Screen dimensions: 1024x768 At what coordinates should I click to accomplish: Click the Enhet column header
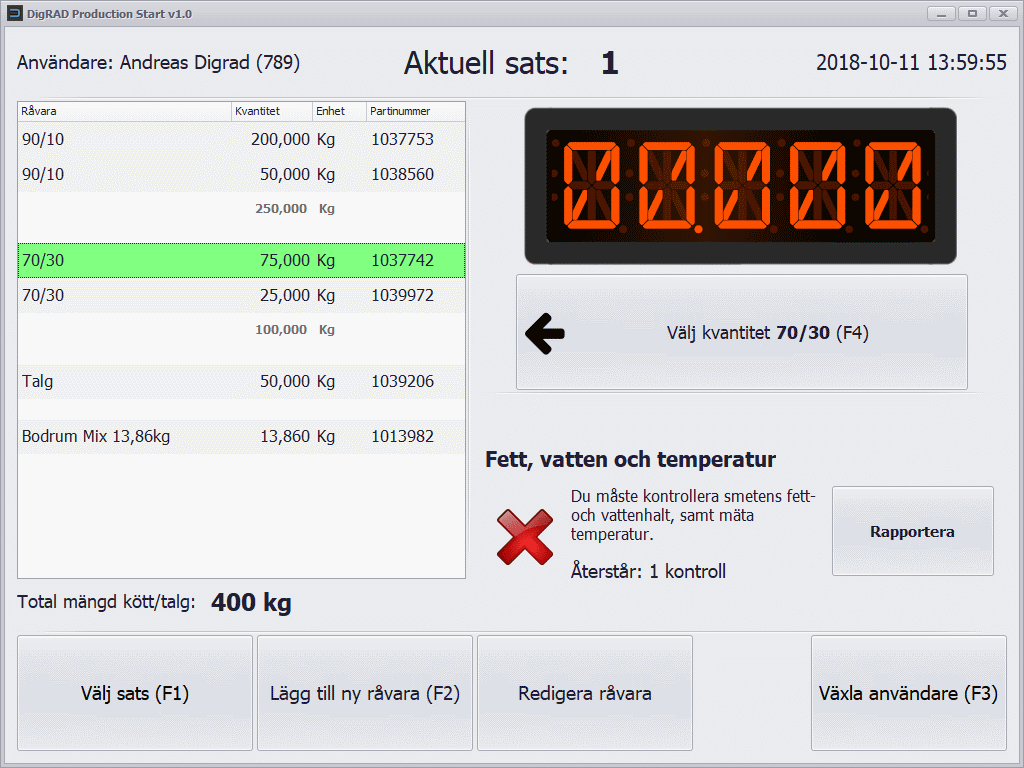coord(338,111)
